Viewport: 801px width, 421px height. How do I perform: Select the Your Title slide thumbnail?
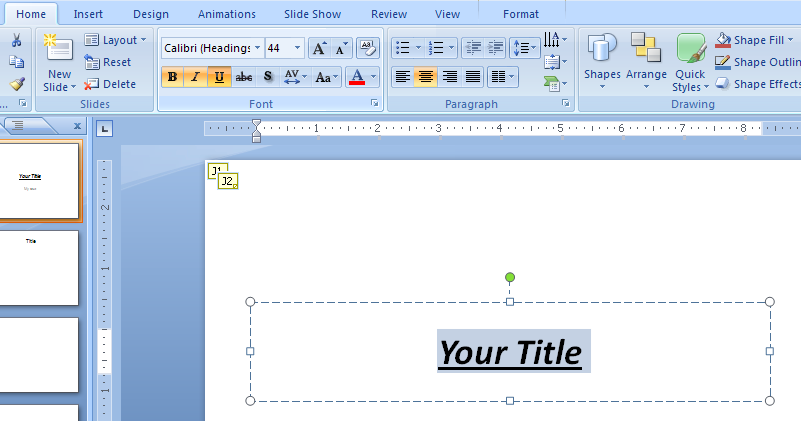40,181
